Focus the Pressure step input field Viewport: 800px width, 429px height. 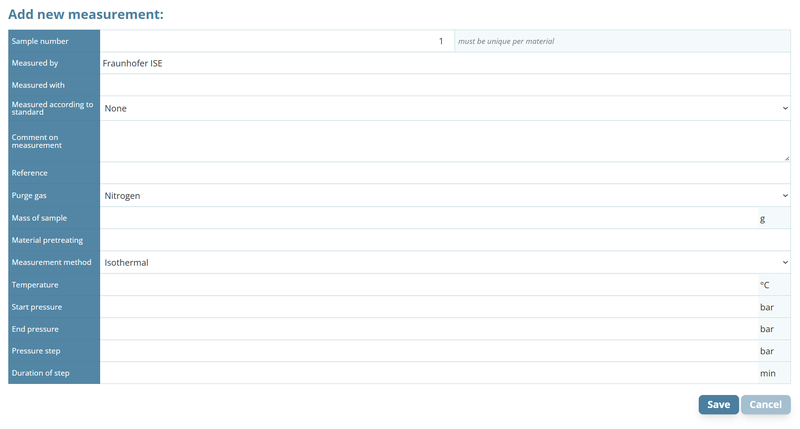pyautogui.click(x=428, y=351)
